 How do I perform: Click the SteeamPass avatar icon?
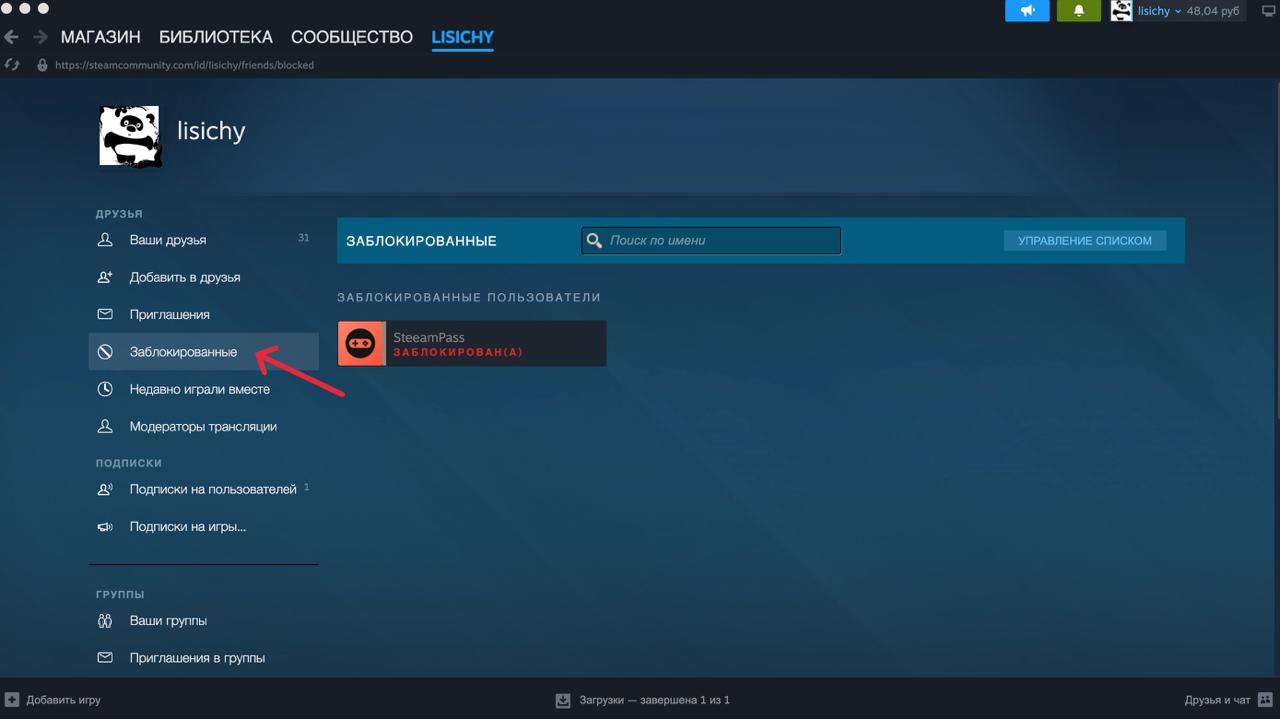point(361,344)
